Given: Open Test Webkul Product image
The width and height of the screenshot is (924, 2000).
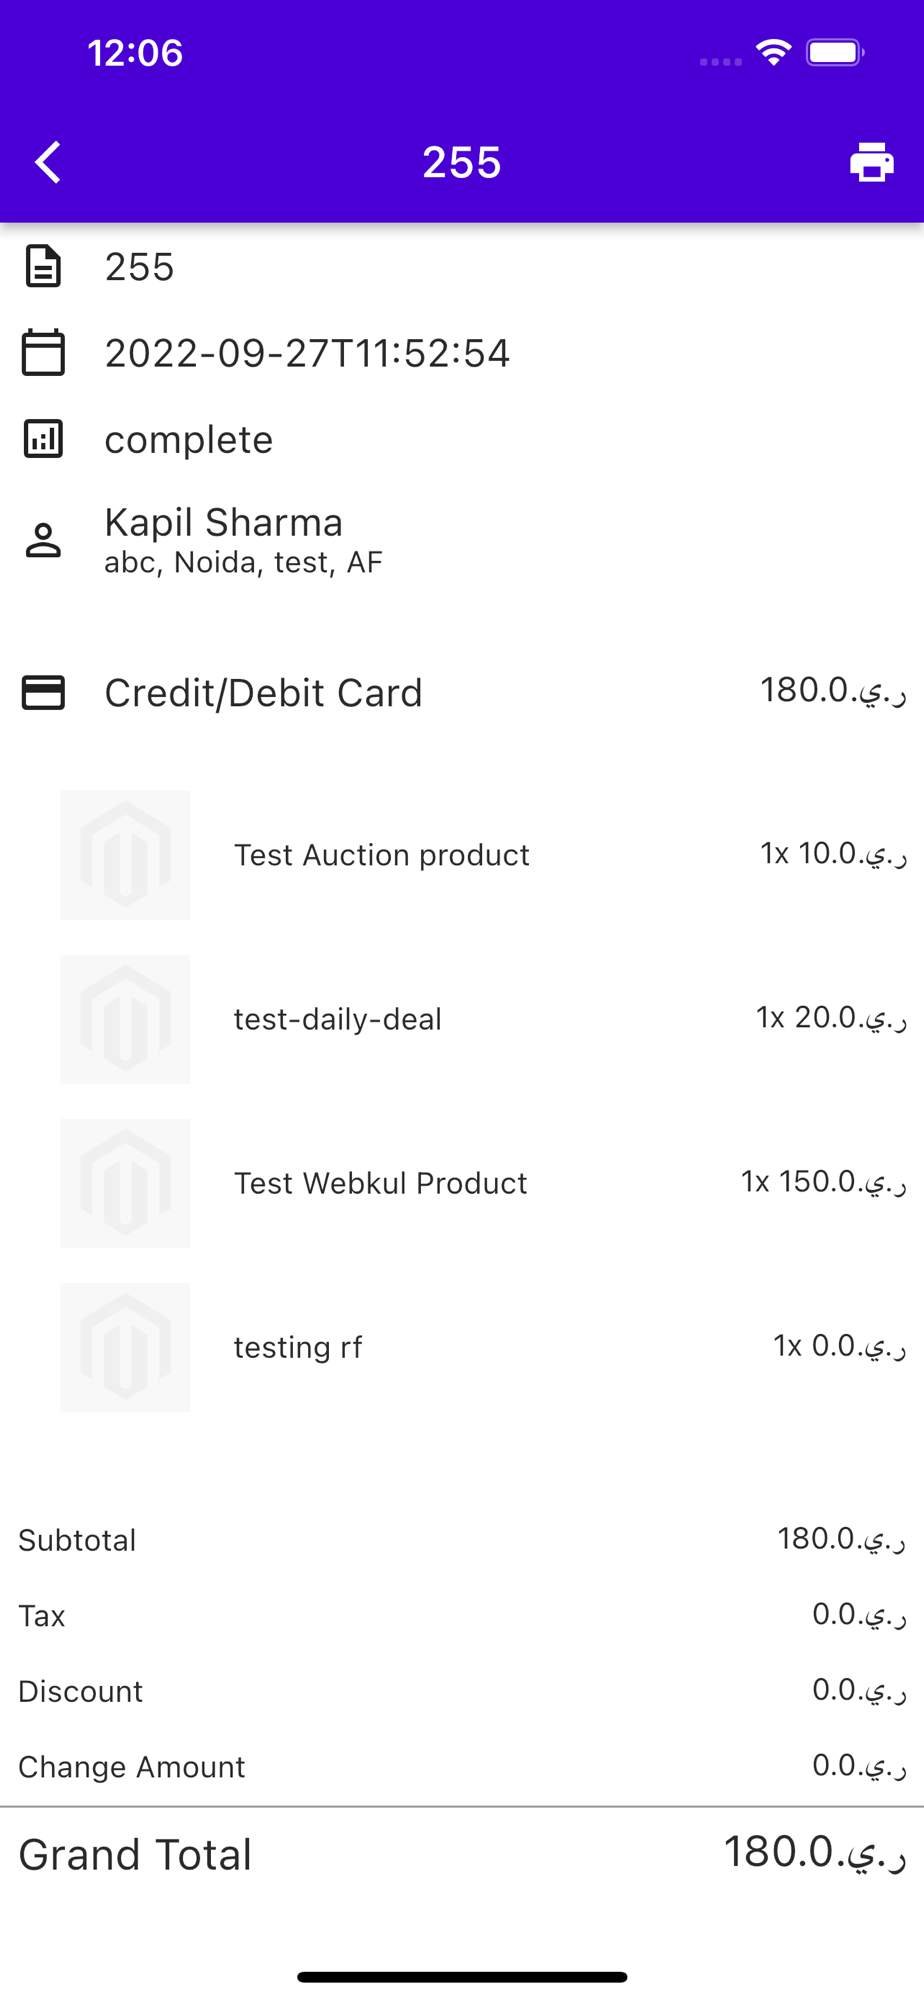Looking at the screenshot, I should click(x=125, y=1183).
